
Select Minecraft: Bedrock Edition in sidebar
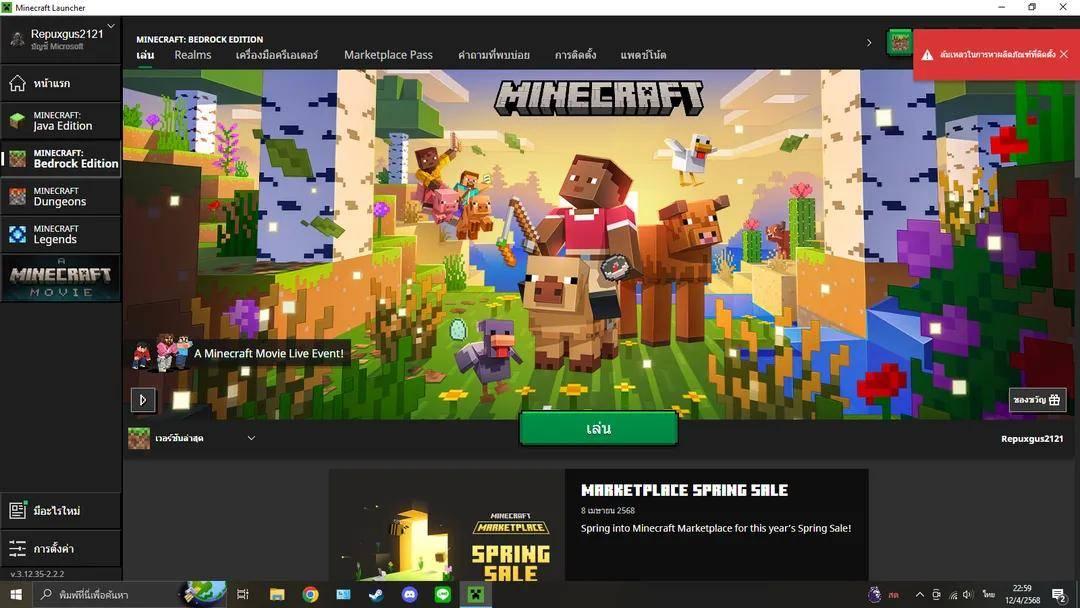coord(61,159)
